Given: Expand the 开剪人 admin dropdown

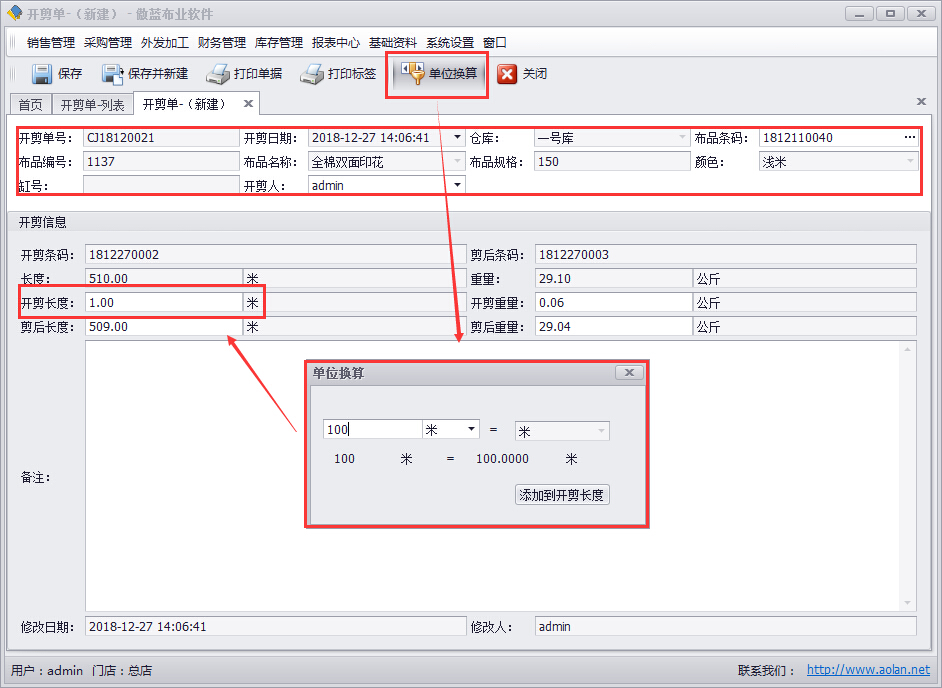Looking at the screenshot, I should click(x=458, y=185).
